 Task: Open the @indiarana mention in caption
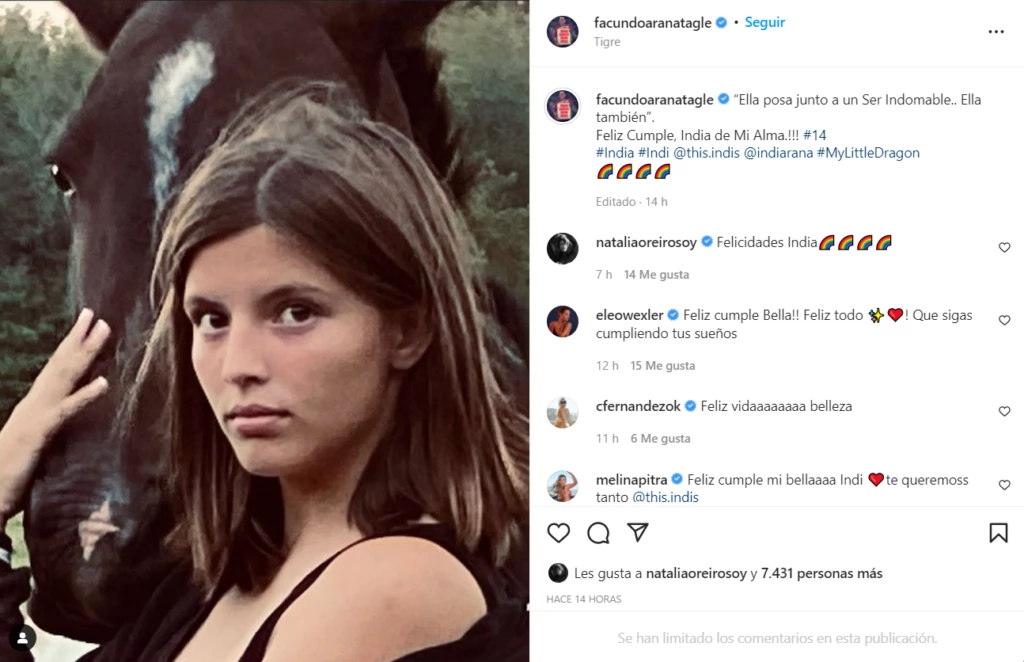click(778, 153)
